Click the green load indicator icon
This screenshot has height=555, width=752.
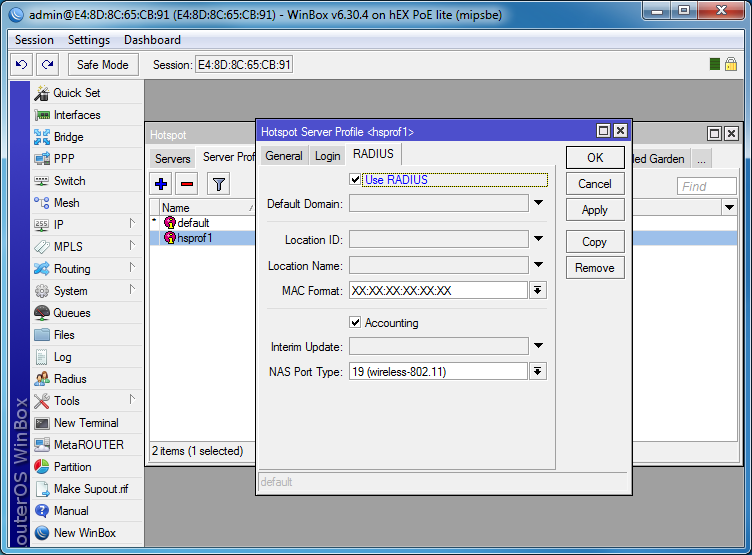(715, 64)
